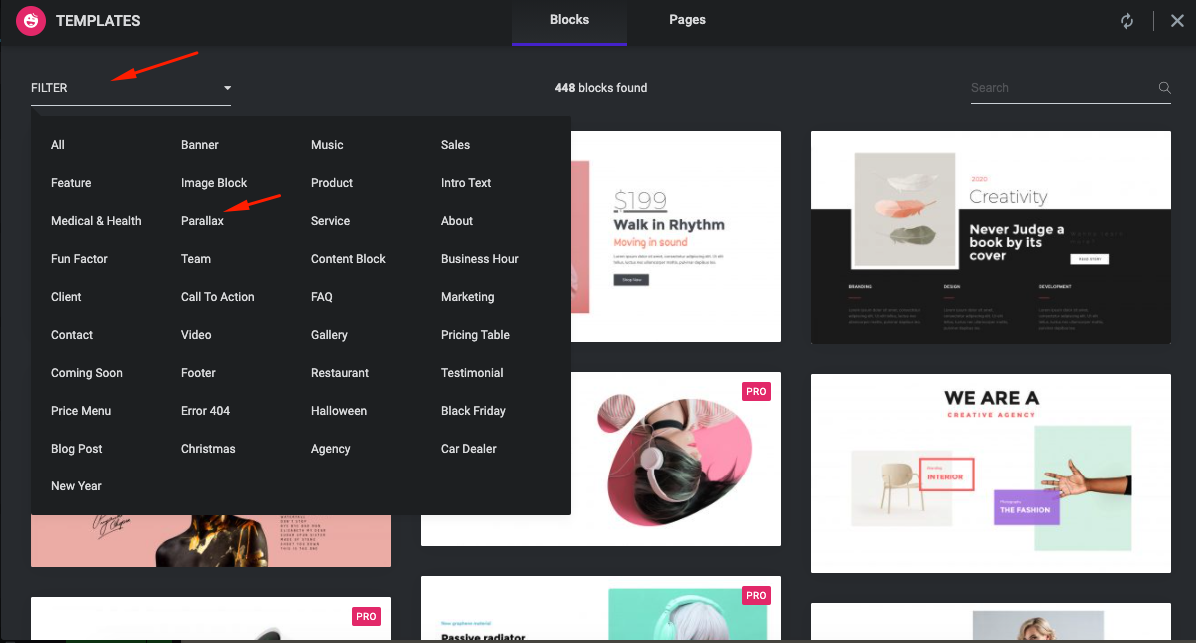Select the Testimonial category
This screenshot has width=1196, height=643.
[472, 373]
